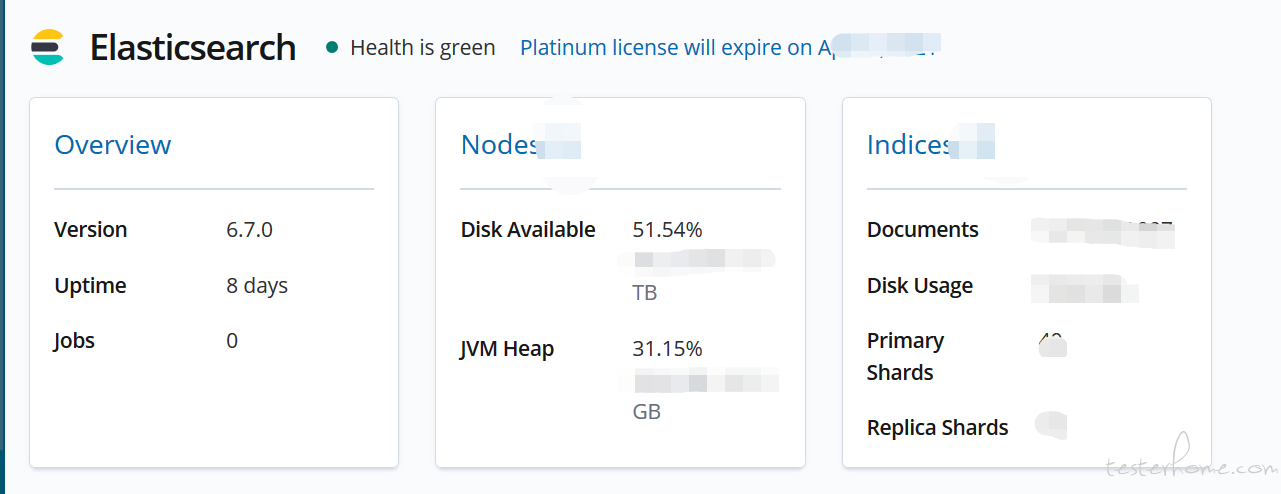Select the version value 6.7.0
The height and width of the screenshot is (494, 1281).
(250, 230)
